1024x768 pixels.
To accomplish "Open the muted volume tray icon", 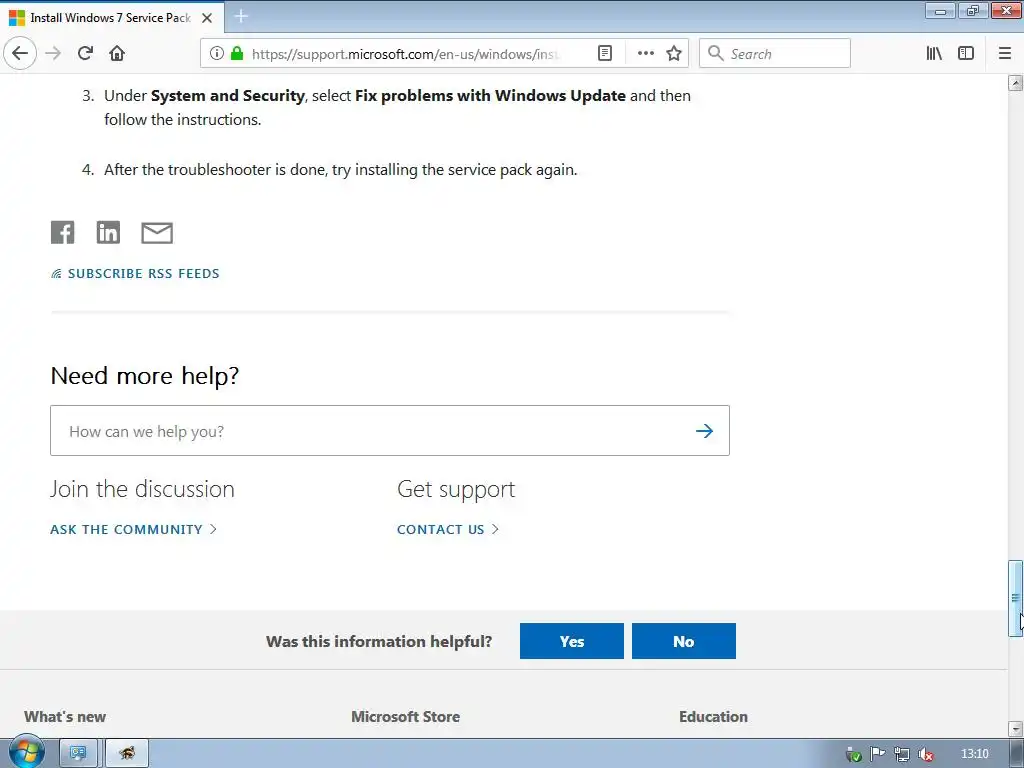I will [x=925, y=754].
